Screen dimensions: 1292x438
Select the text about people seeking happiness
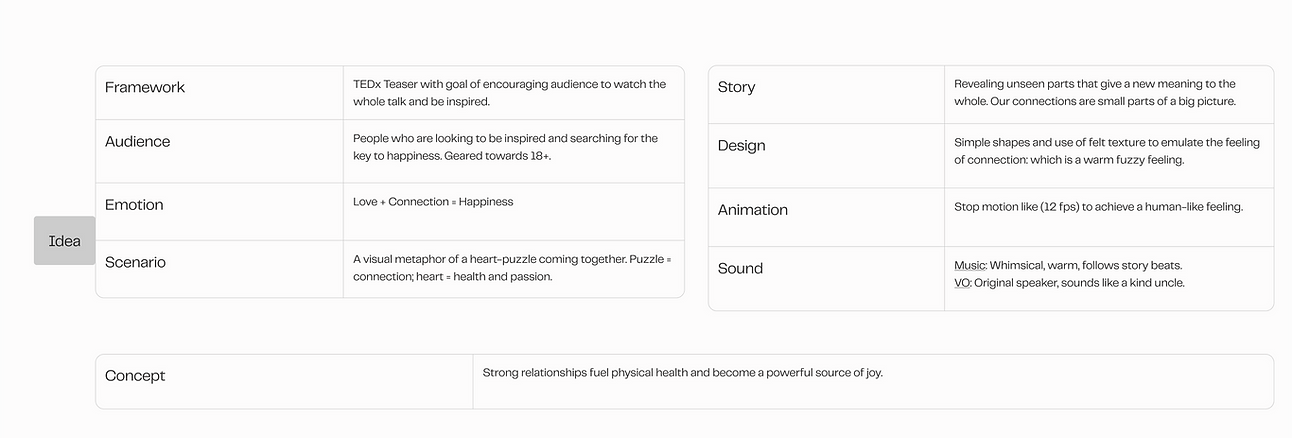(505, 147)
